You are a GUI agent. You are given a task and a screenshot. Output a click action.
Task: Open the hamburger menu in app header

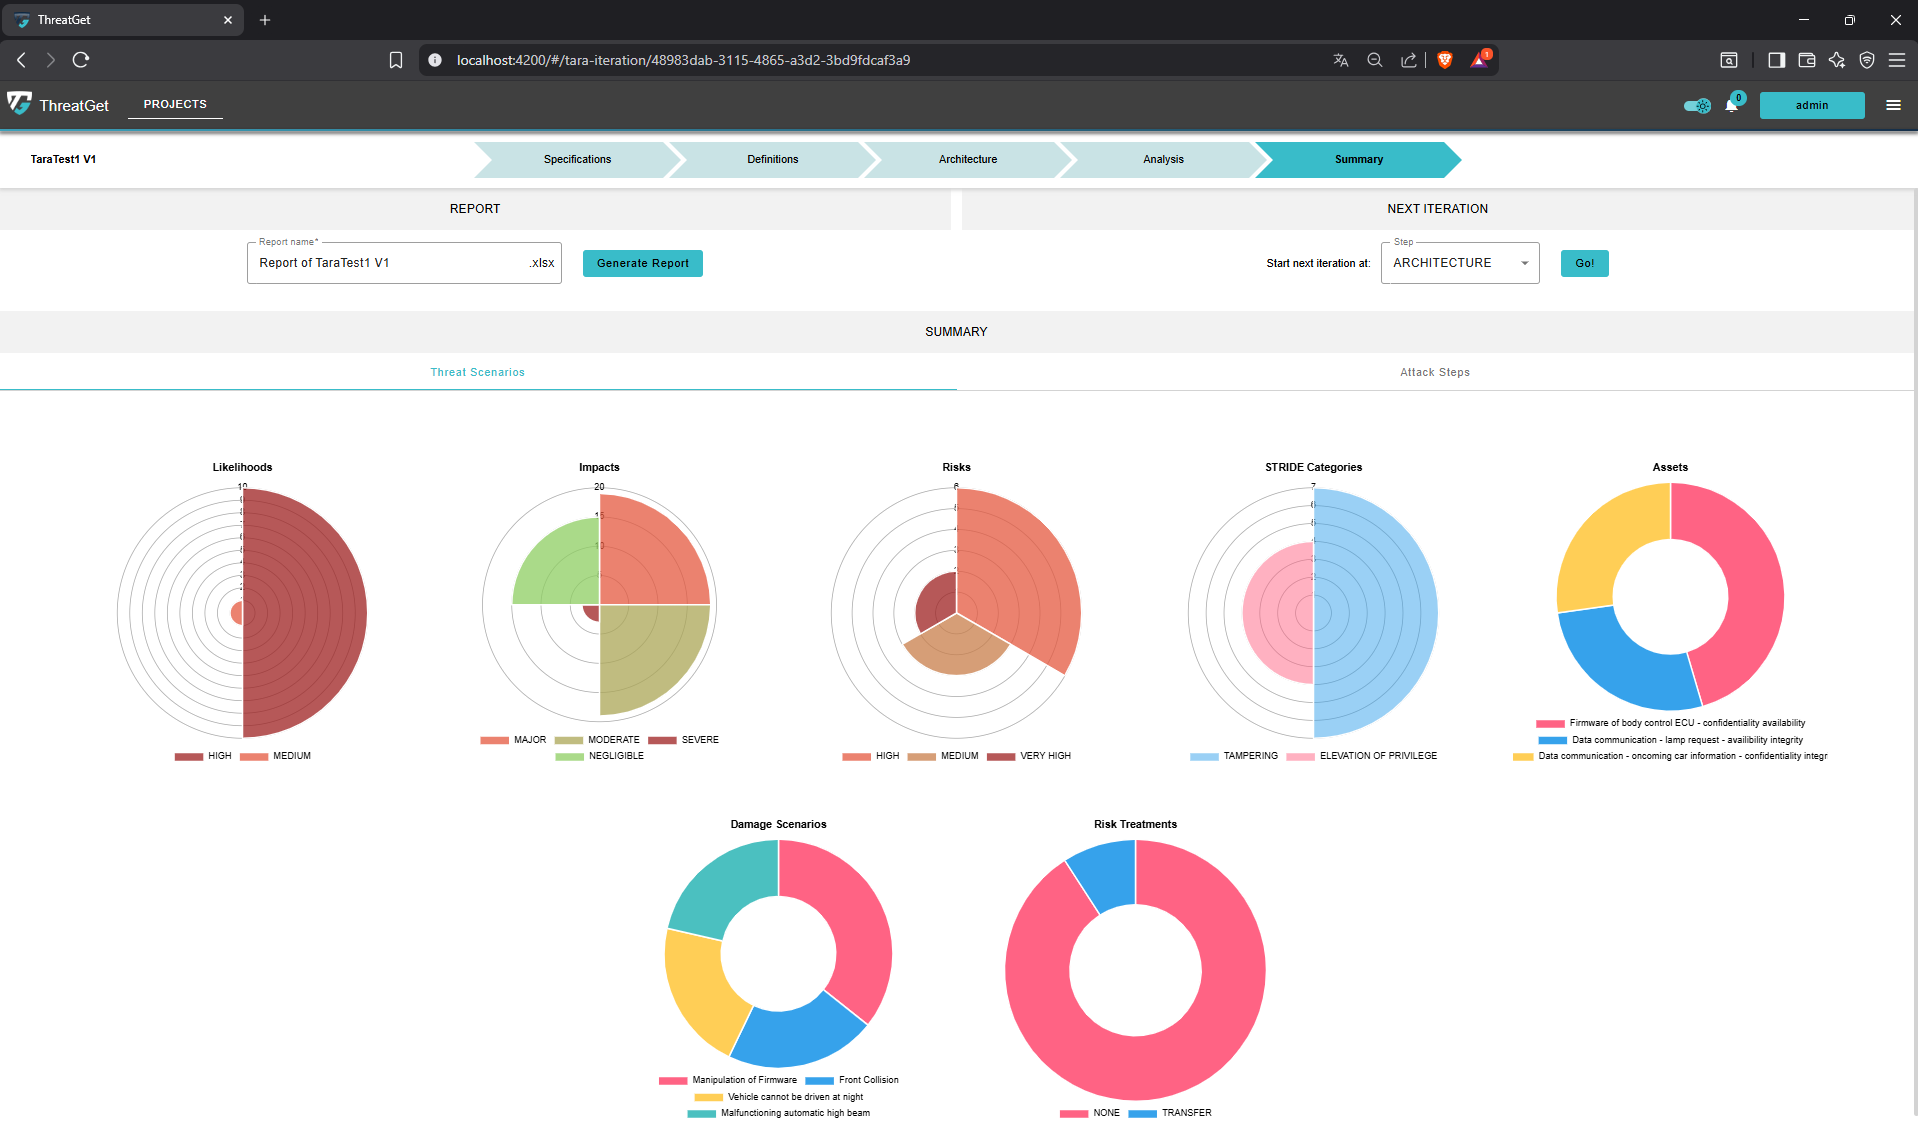point(1893,105)
